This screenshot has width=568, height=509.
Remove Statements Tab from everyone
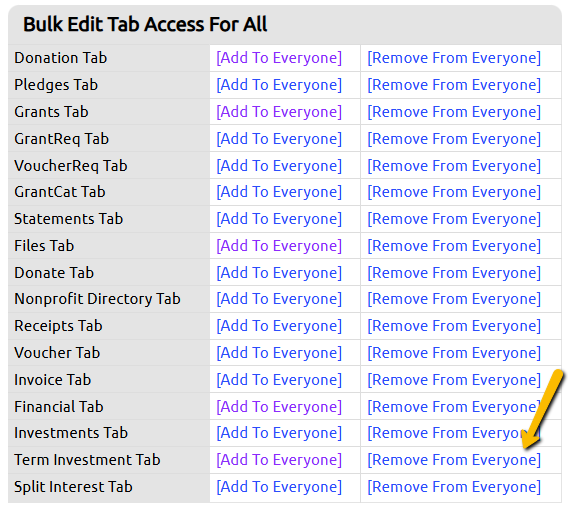click(x=454, y=219)
